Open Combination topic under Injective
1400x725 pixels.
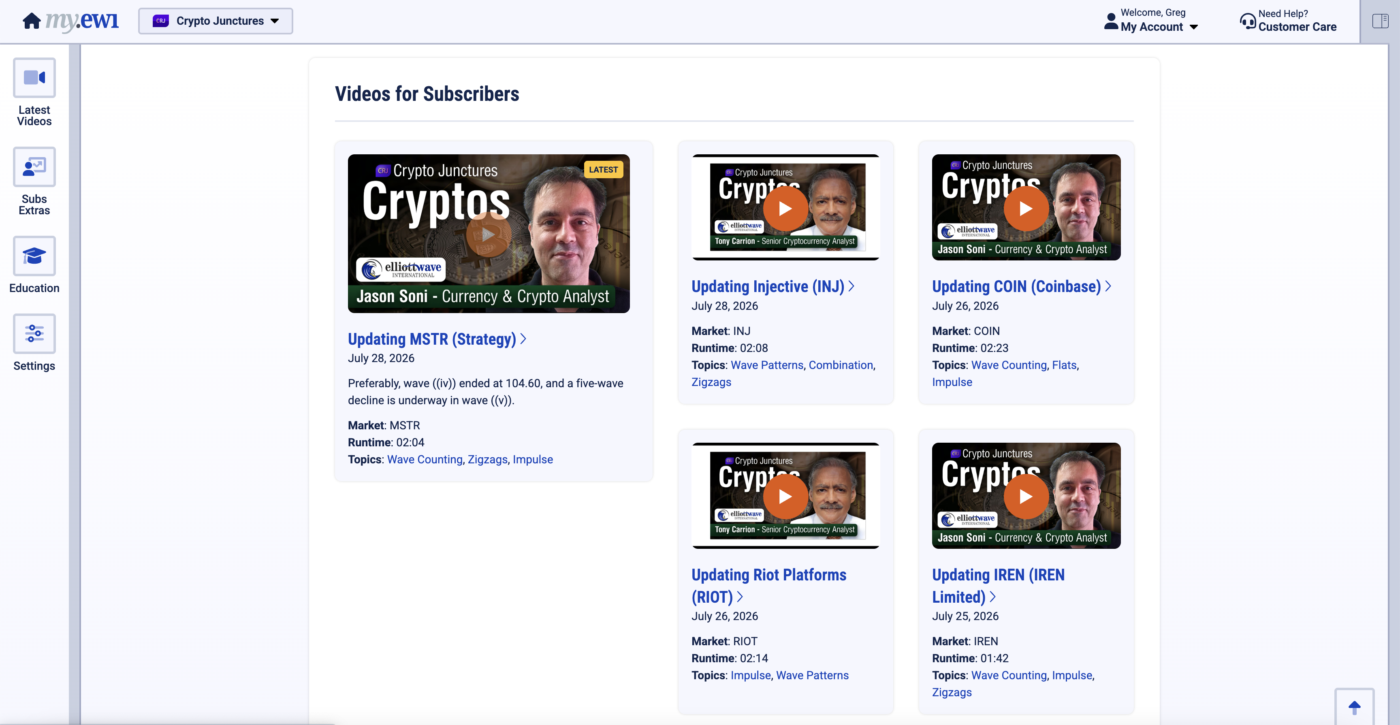841,366
